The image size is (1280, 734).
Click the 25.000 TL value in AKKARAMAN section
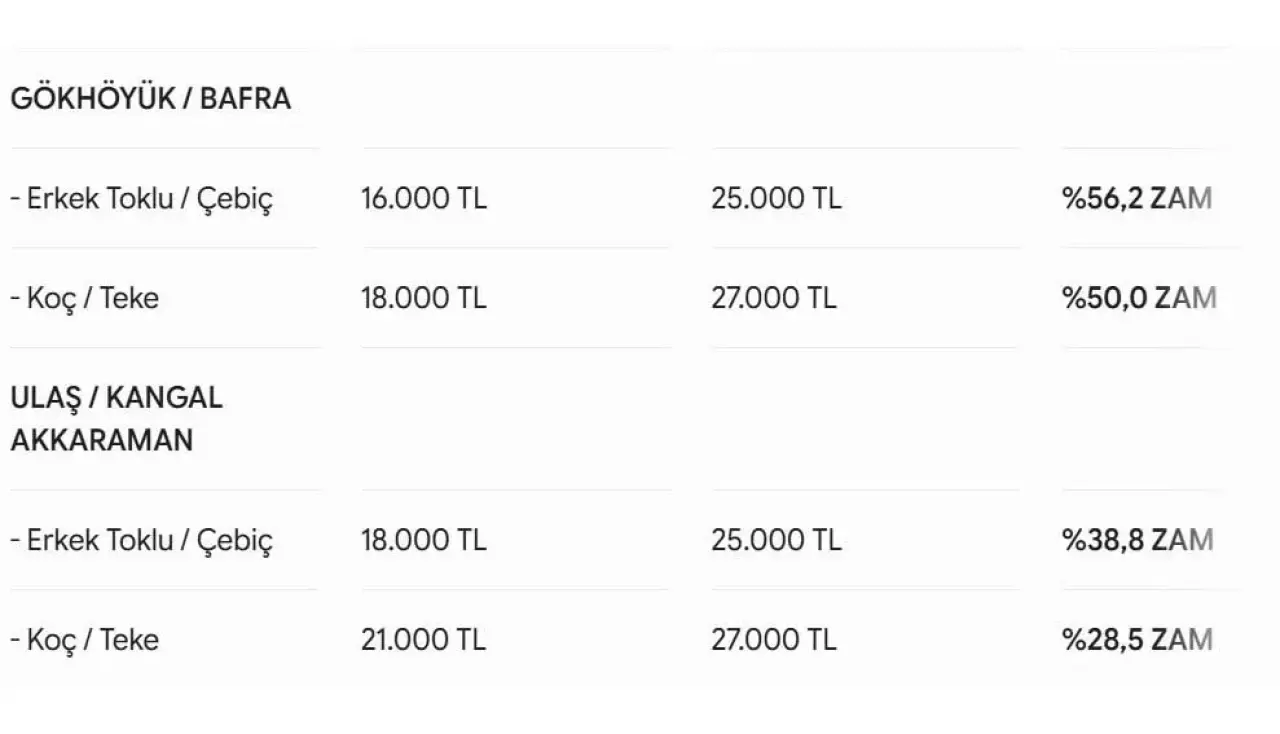pos(777,540)
